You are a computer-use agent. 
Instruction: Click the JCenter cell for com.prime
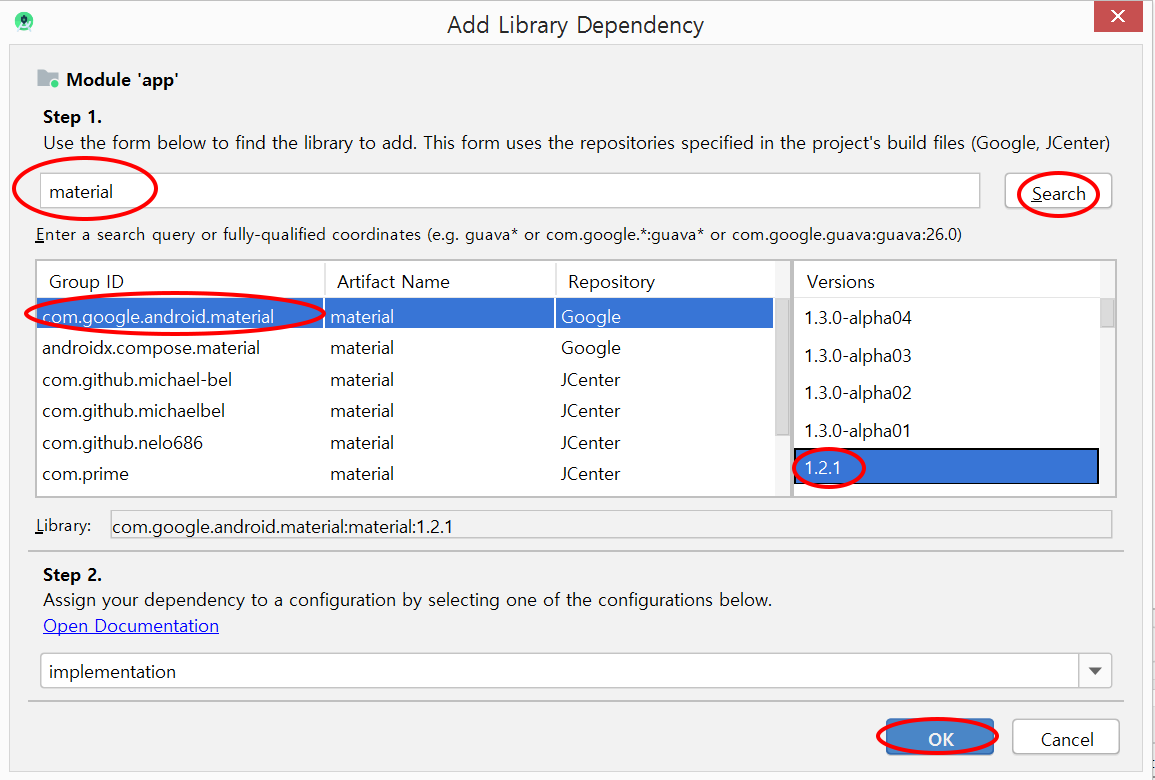coord(590,474)
